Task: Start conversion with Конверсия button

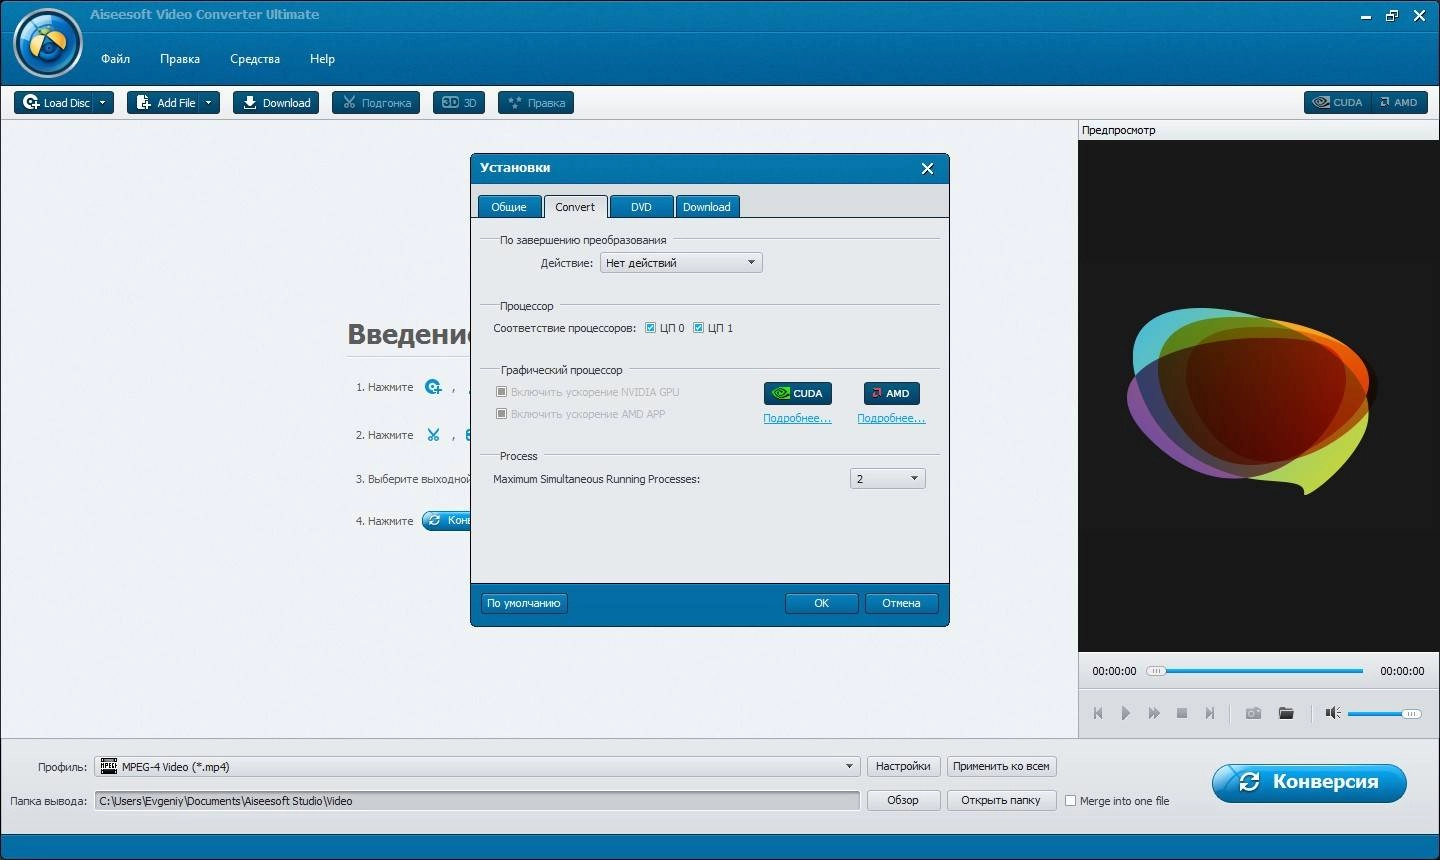Action: point(1309,782)
